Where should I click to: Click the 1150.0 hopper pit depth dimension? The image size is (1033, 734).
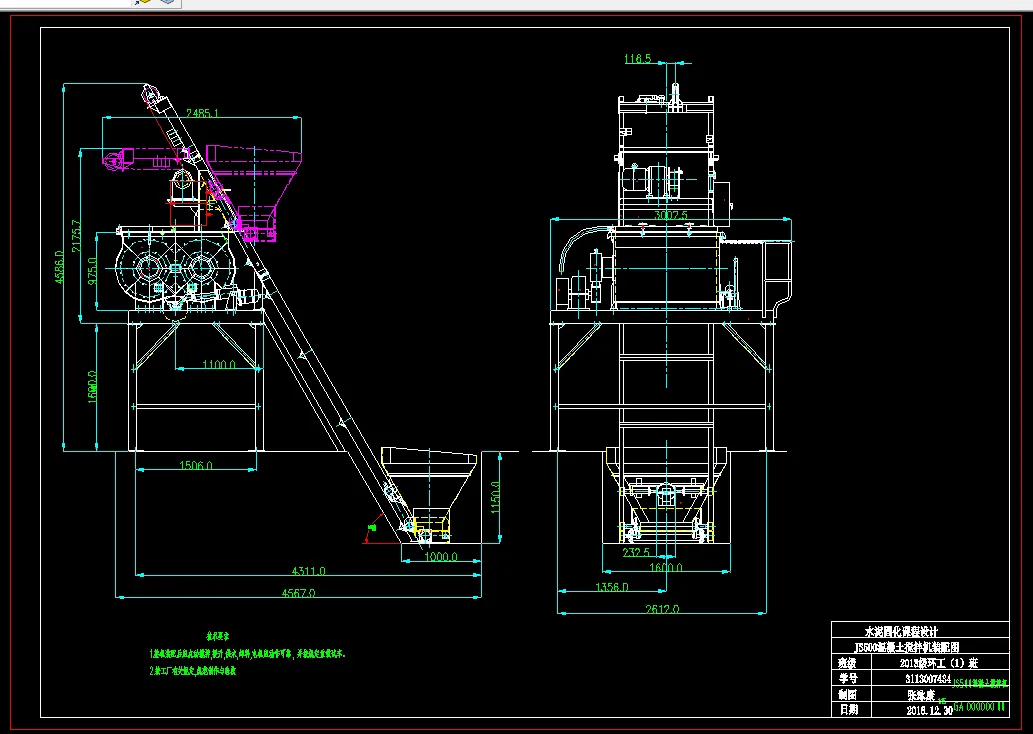pyautogui.click(x=495, y=497)
